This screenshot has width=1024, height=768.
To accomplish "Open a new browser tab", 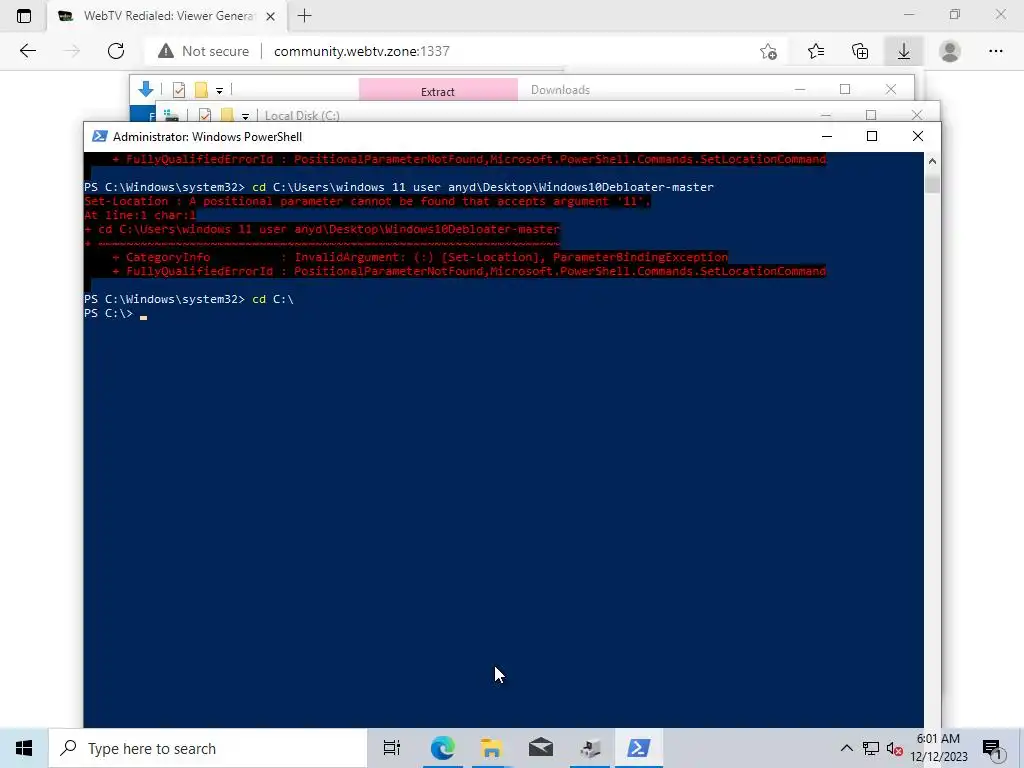I will (304, 16).
